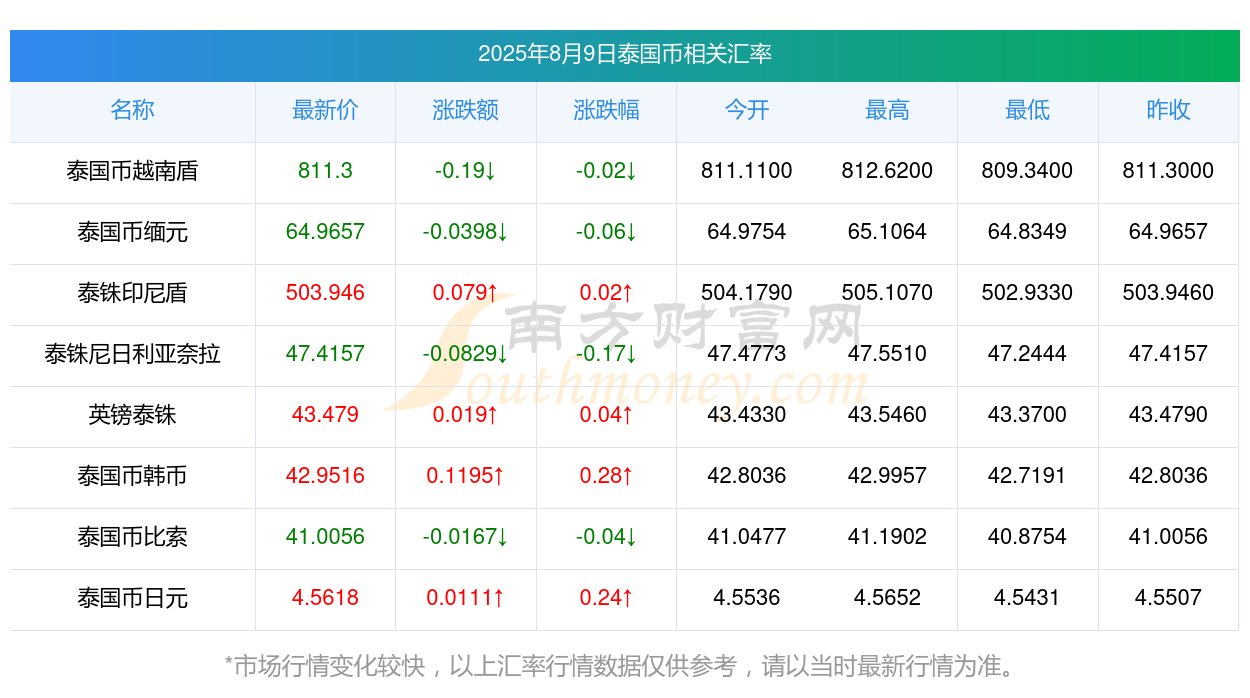Screen dimensions: 1250x698
Task: Click the row name 泰国币越南盾
Action: coord(132,171)
